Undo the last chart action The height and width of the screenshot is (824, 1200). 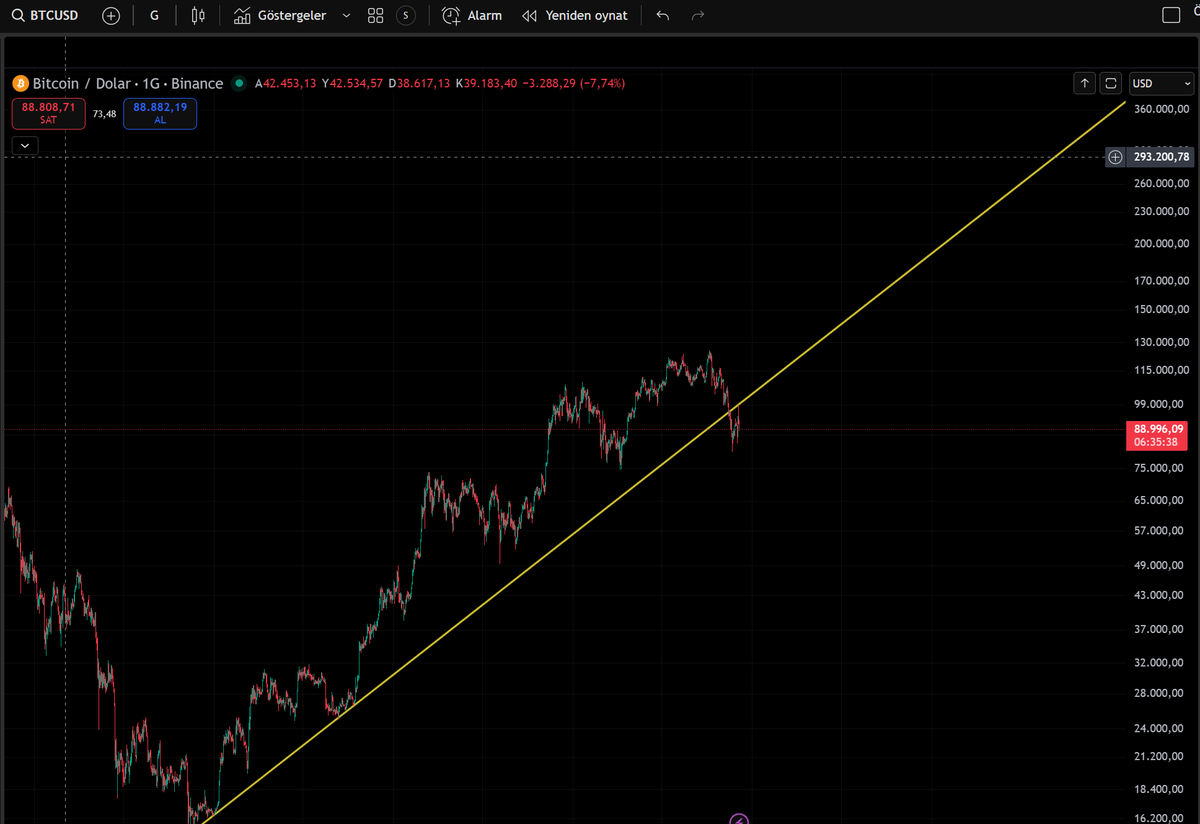click(663, 16)
